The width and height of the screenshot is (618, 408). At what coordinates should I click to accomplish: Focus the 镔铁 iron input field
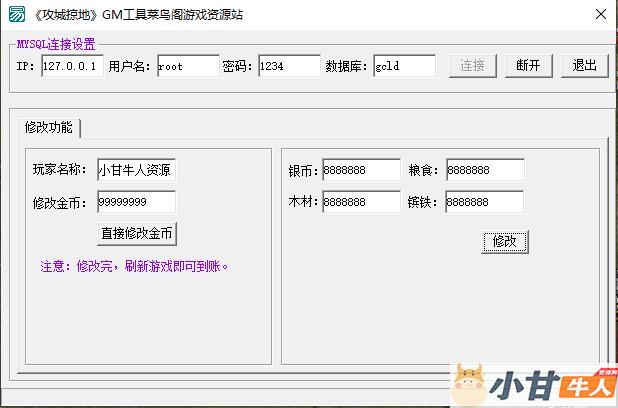pos(484,202)
